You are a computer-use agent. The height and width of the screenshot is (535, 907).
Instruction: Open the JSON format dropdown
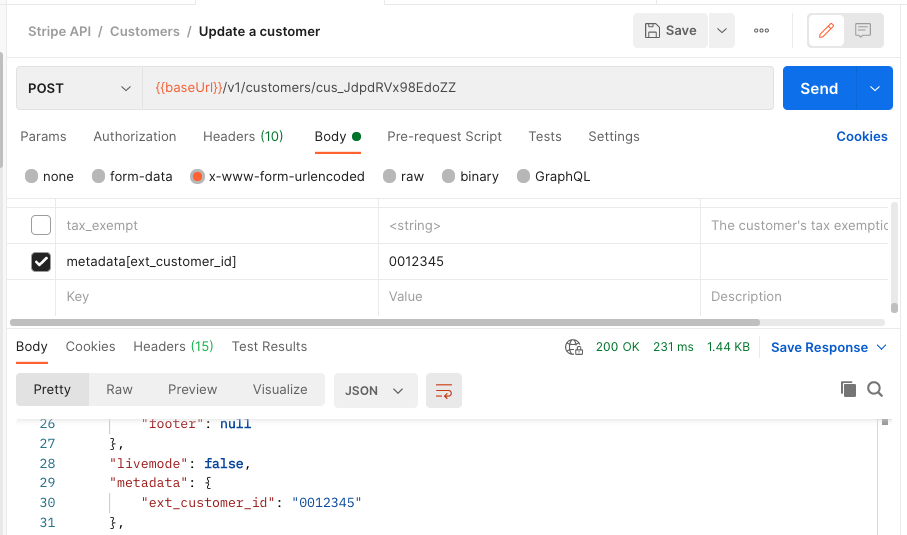[375, 390]
